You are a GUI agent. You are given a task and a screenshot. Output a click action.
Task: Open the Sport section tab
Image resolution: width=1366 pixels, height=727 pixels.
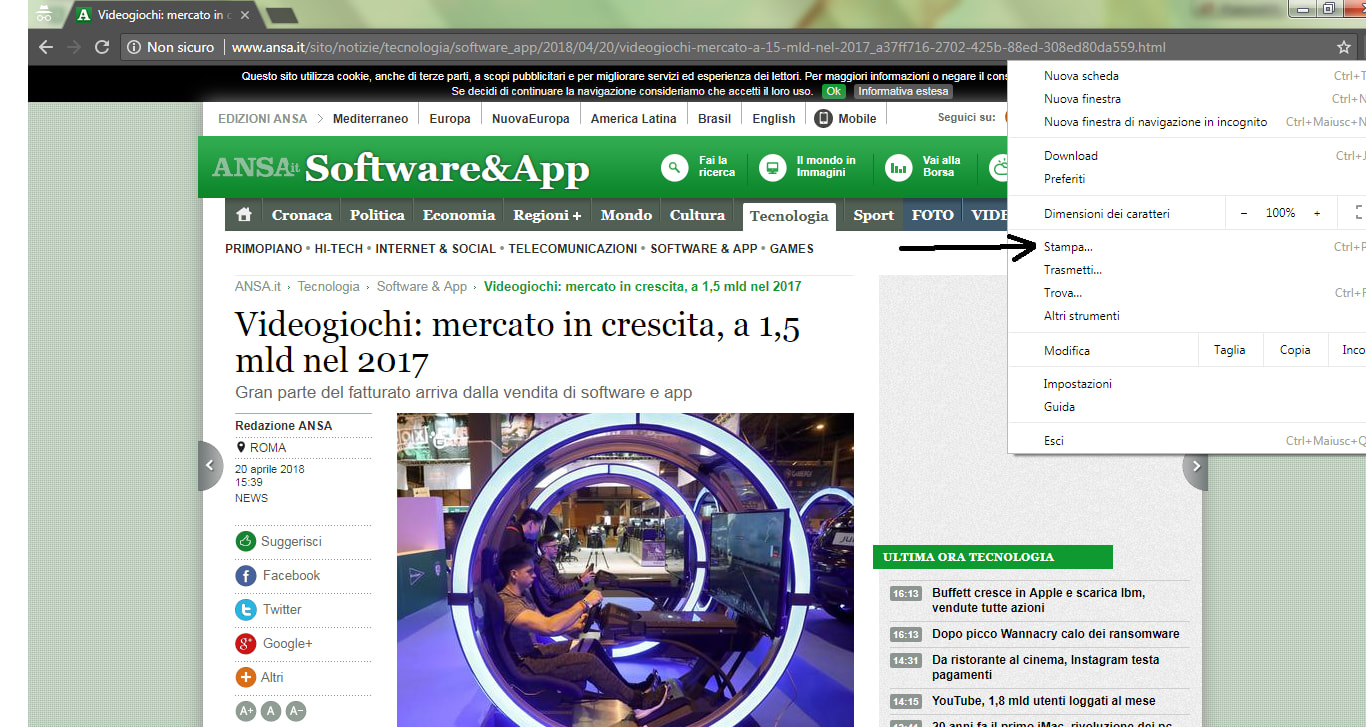[x=873, y=215]
